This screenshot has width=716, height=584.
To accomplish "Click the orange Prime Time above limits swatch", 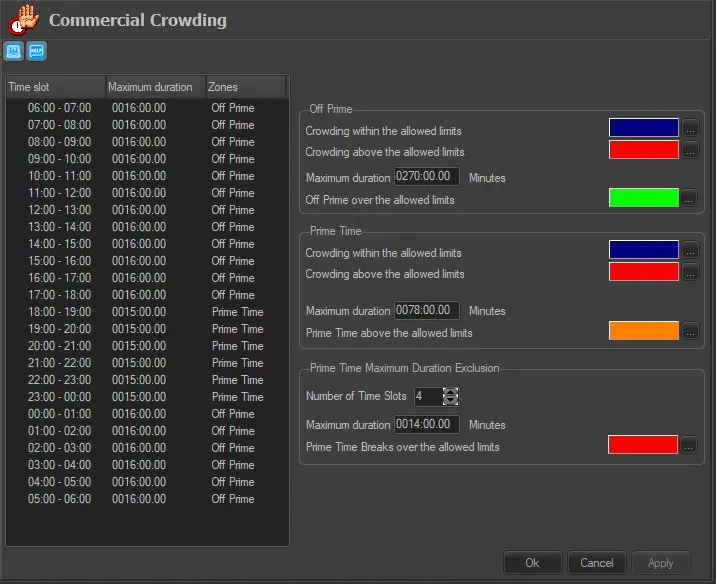I will coord(643,331).
